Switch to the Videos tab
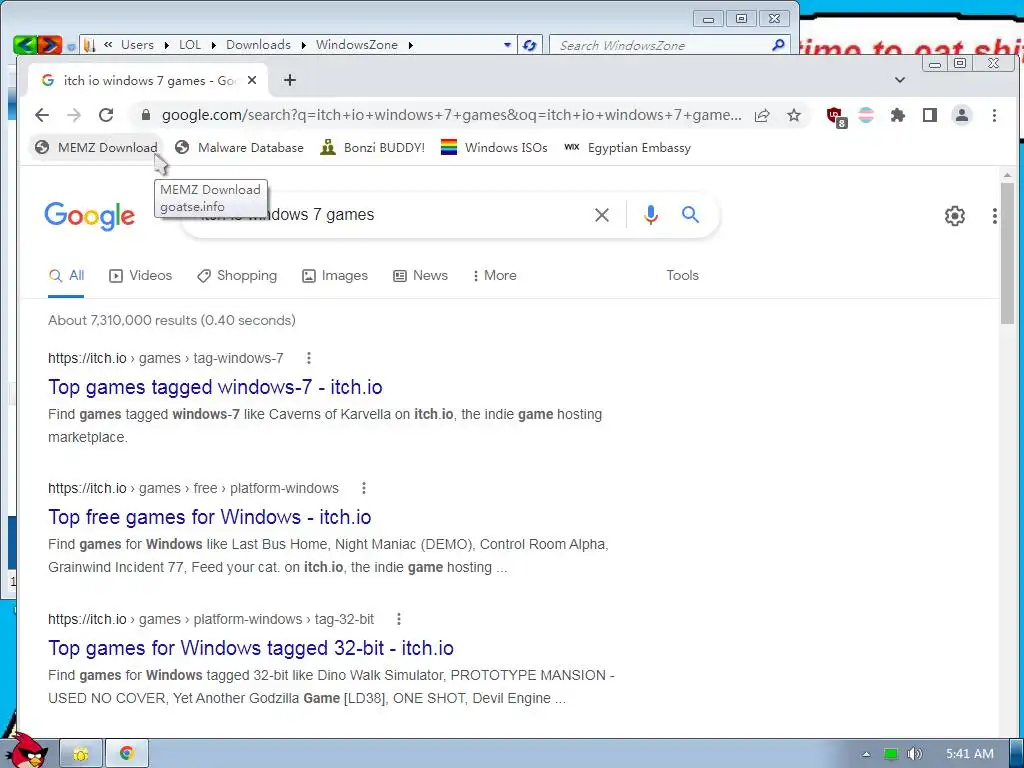Image resolution: width=1024 pixels, height=768 pixels. pyautogui.click(x=140, y=276)
